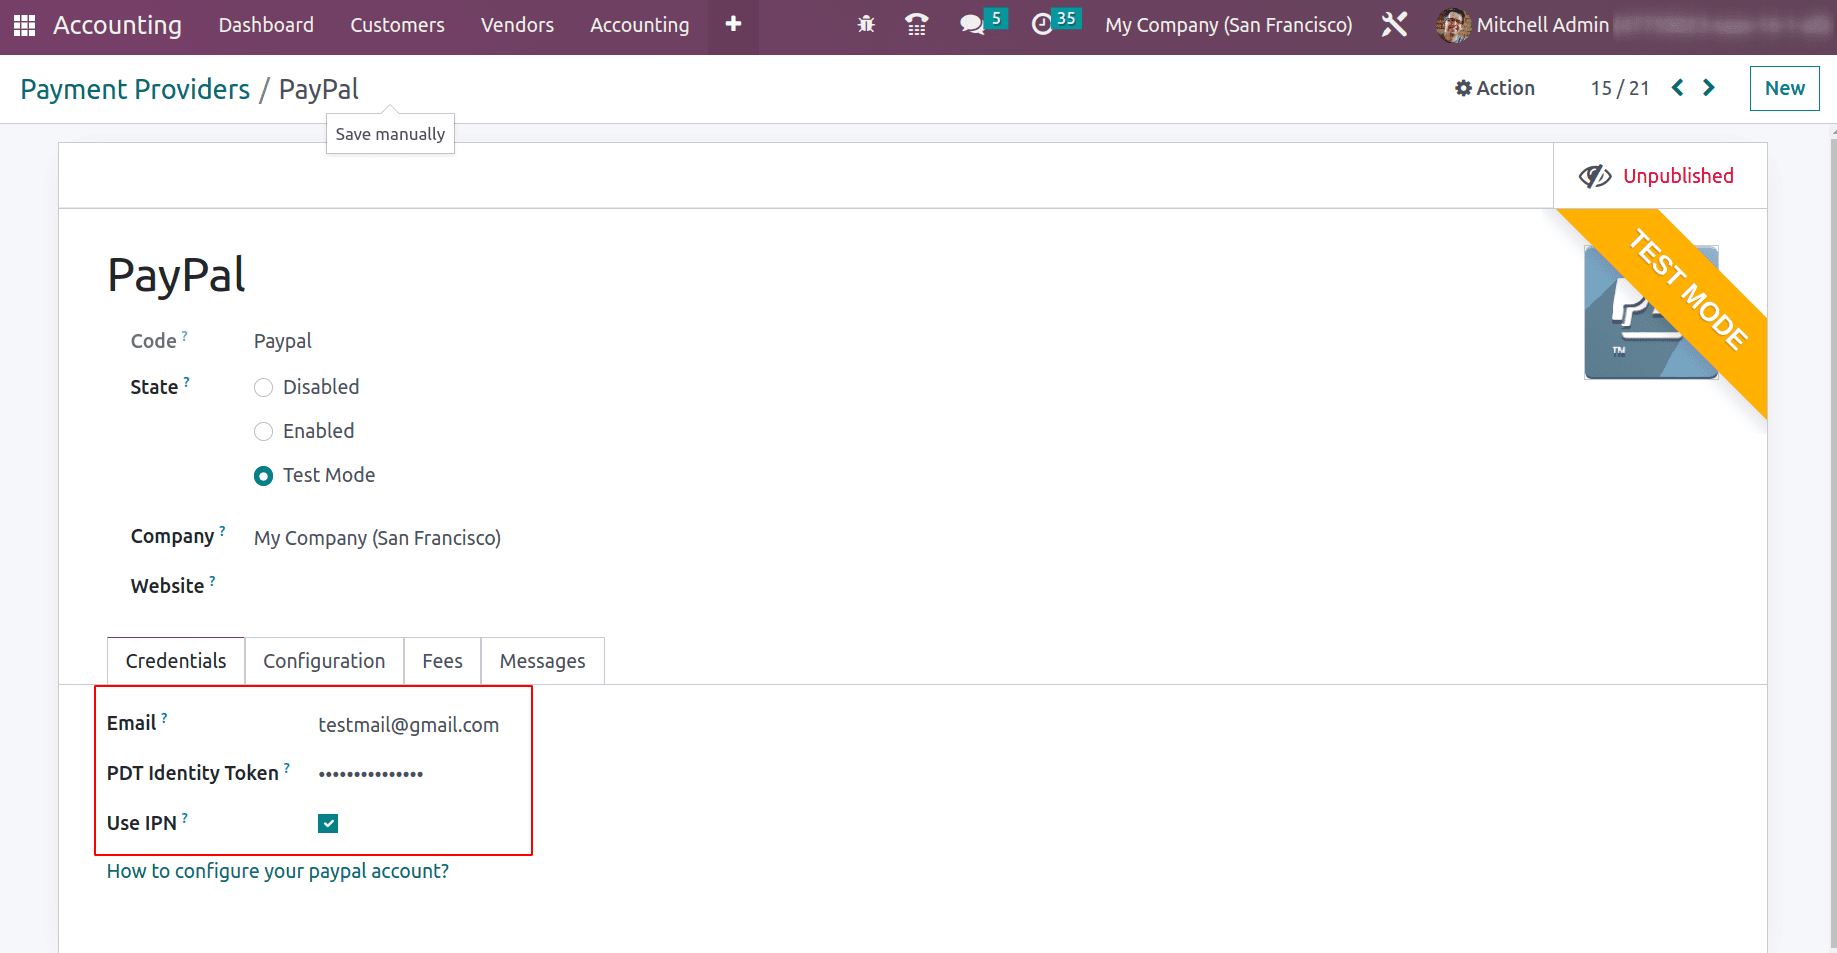Switch to the Configuration tab
The width and height of the screenshot is (1837, 953).
click(x=324, y=661)
